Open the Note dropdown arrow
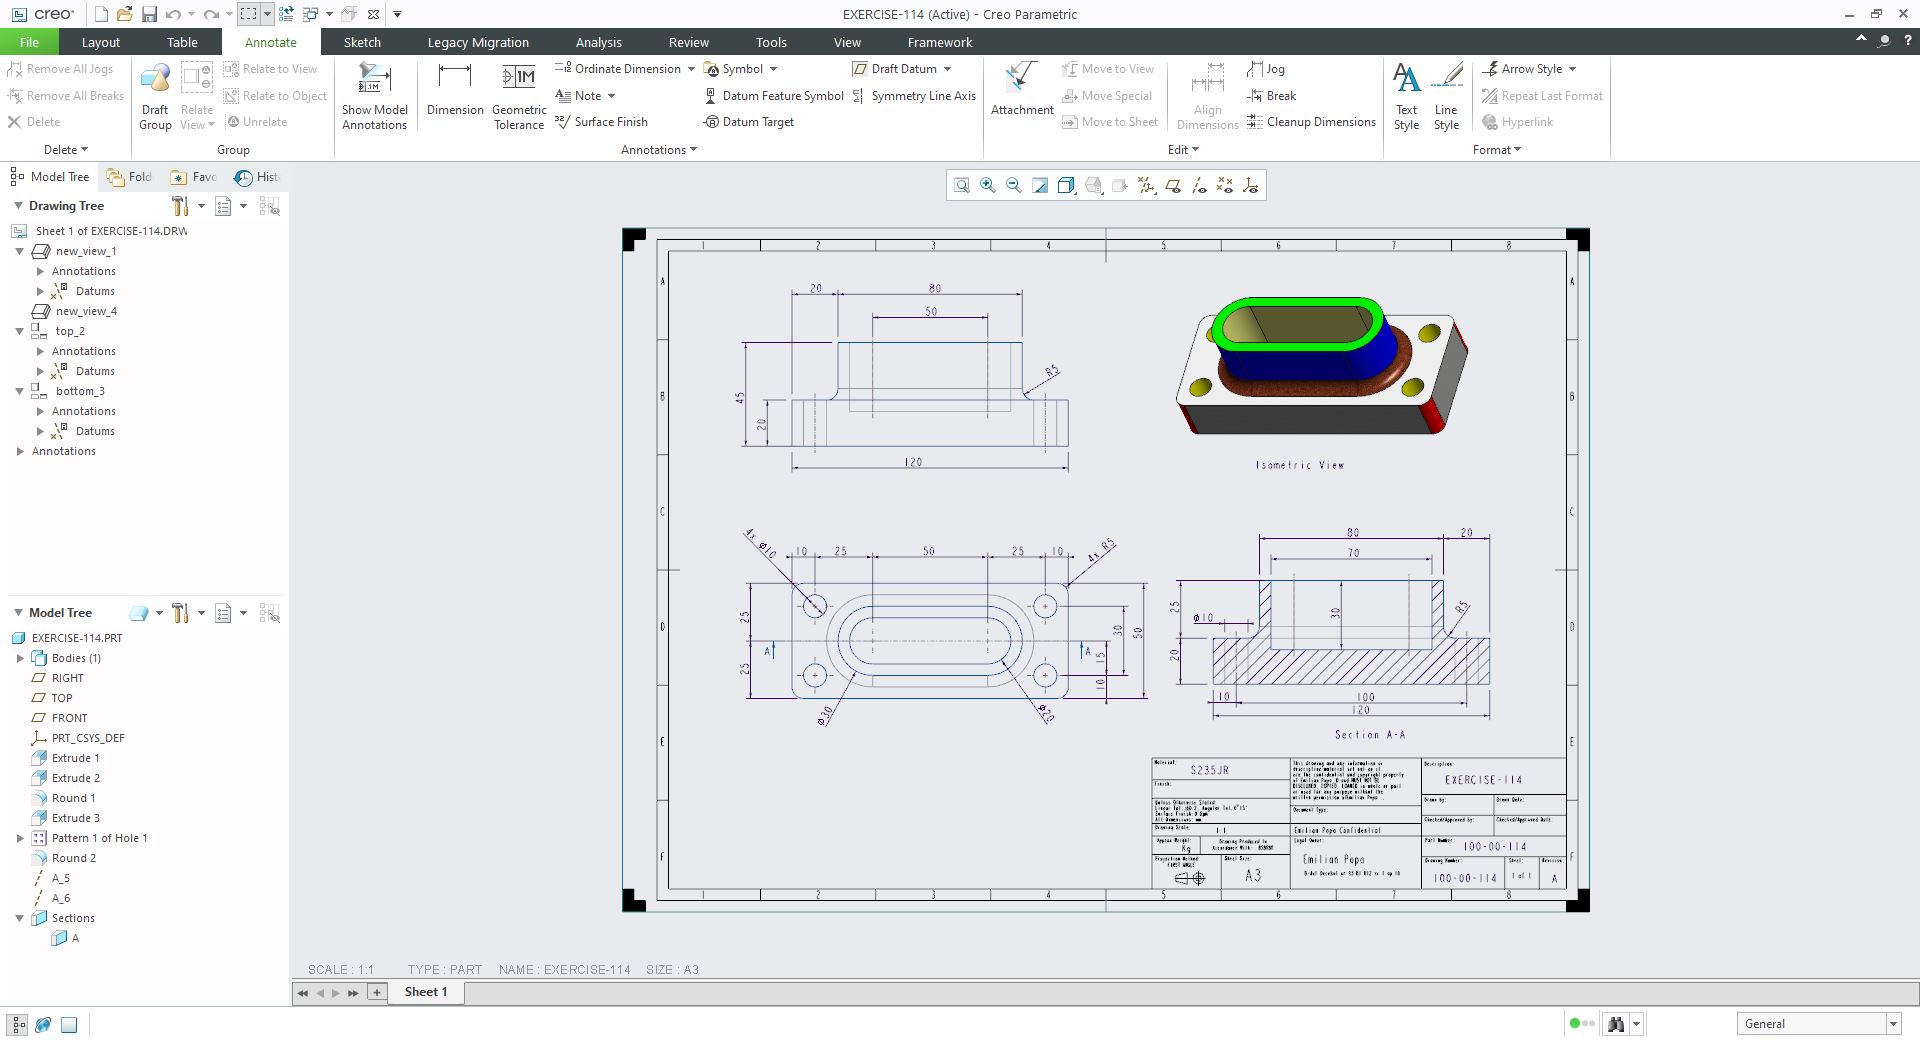 611,96
